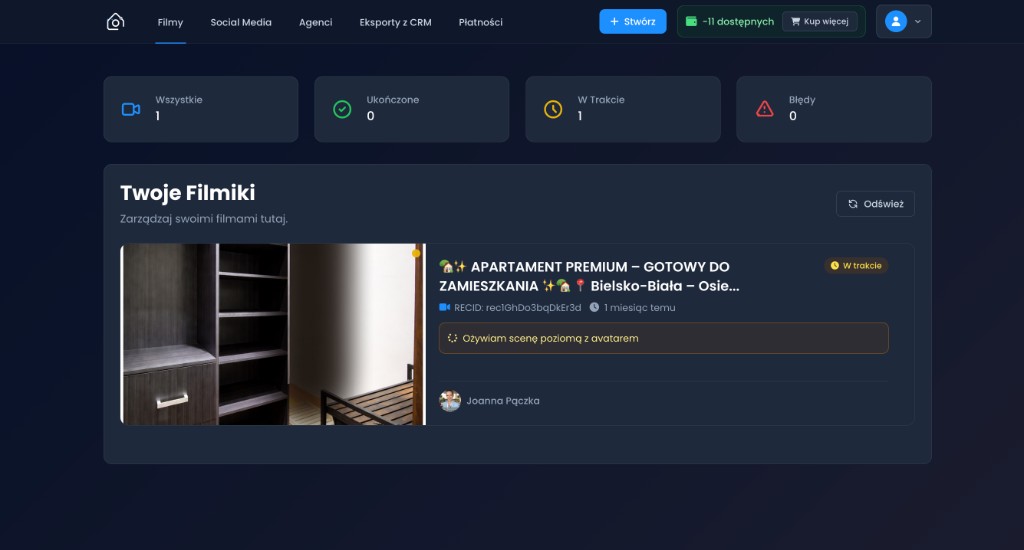Click the clock icon in W Trakcie card
The width and height of the screenshot is (1024, 550).
click(x=553, y=109)
